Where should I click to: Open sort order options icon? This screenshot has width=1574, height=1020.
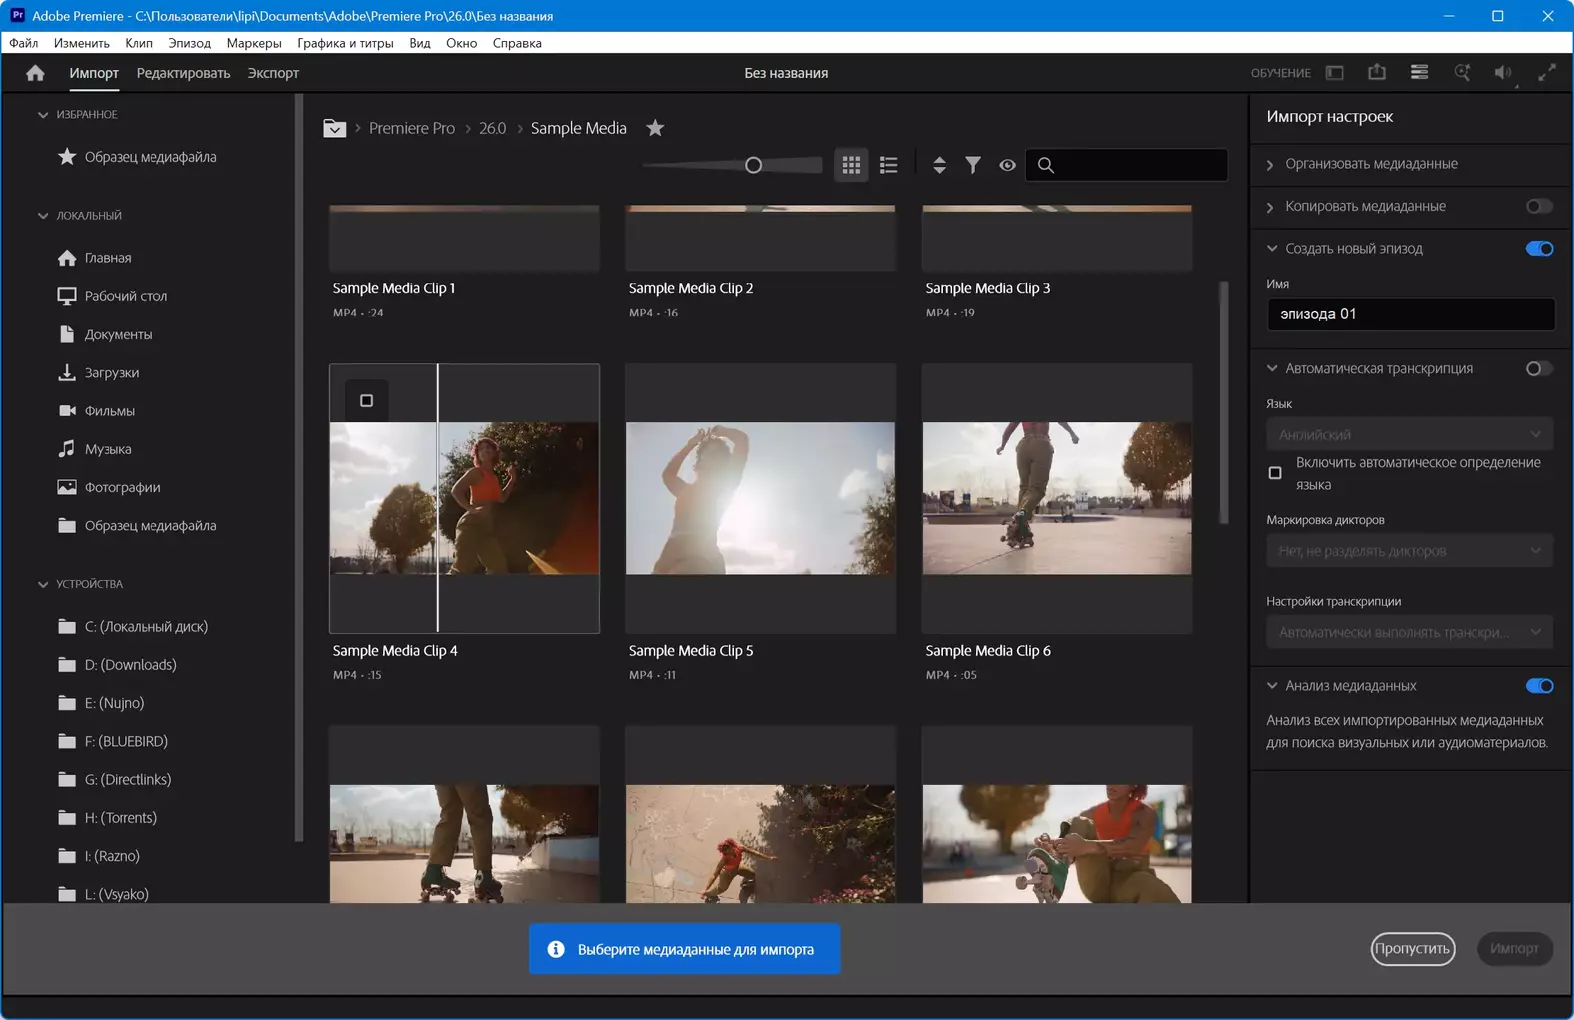pyautogui.click(x=939, y=166)
